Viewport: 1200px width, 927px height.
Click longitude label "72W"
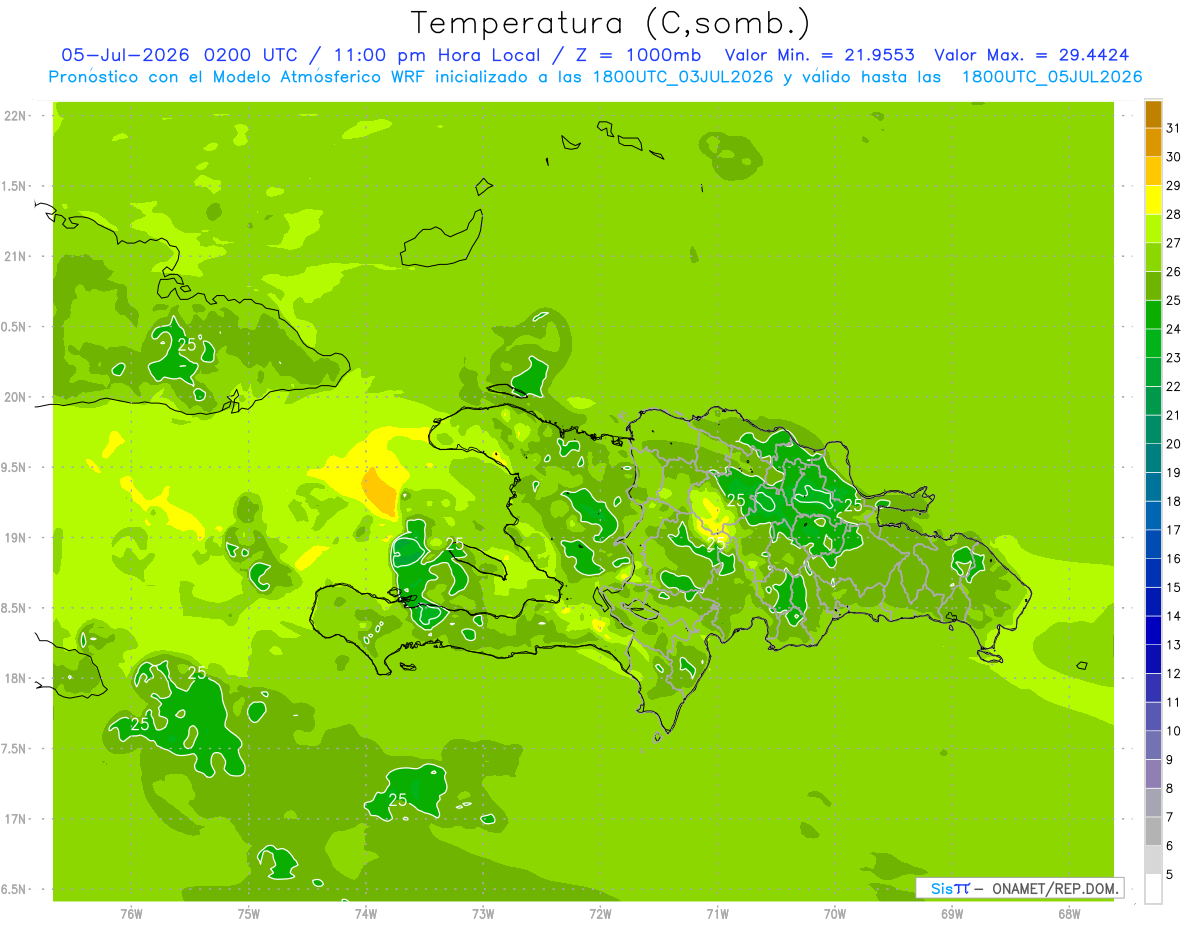tap(600, 914)
